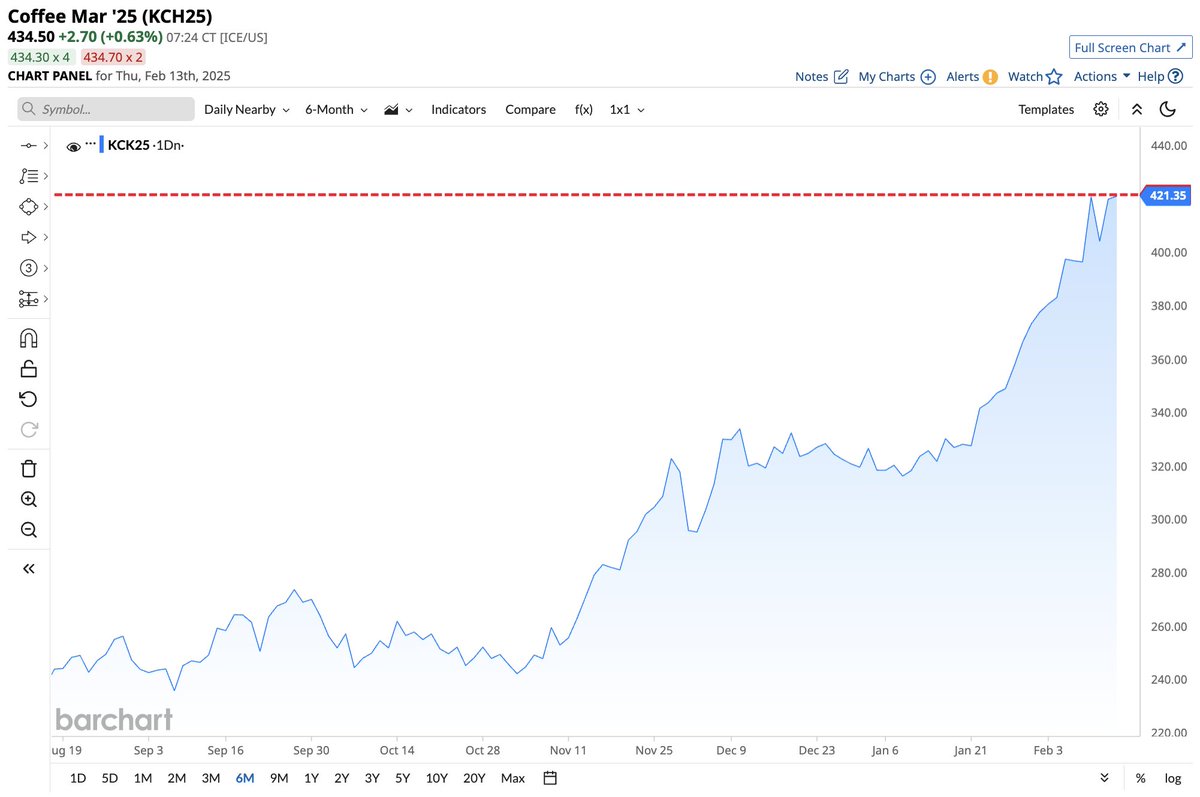Select the shapes annotation tool
1200x797 pixels.
(27, 206)
